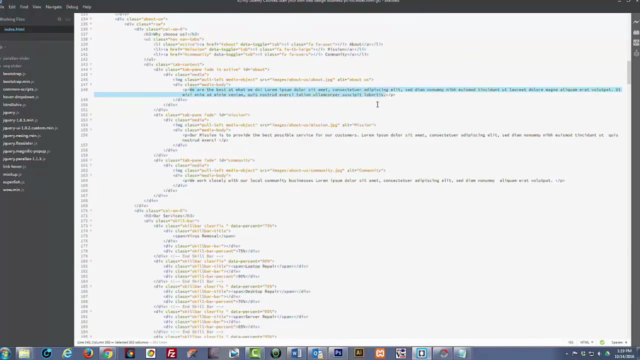Collapse code fold at line 138
The width and height of the screenshot is (640, 360).
pyautogui.click(x=91, y=39)
